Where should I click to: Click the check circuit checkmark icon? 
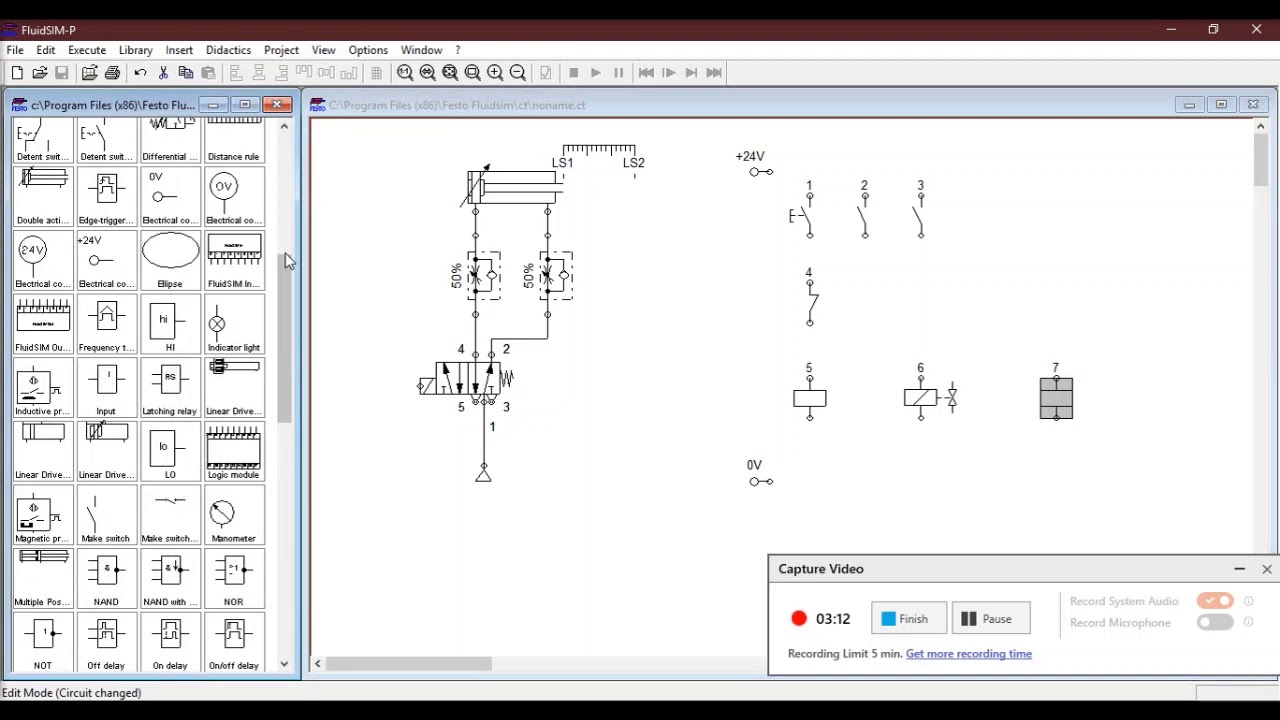click(x=545, y=73)
